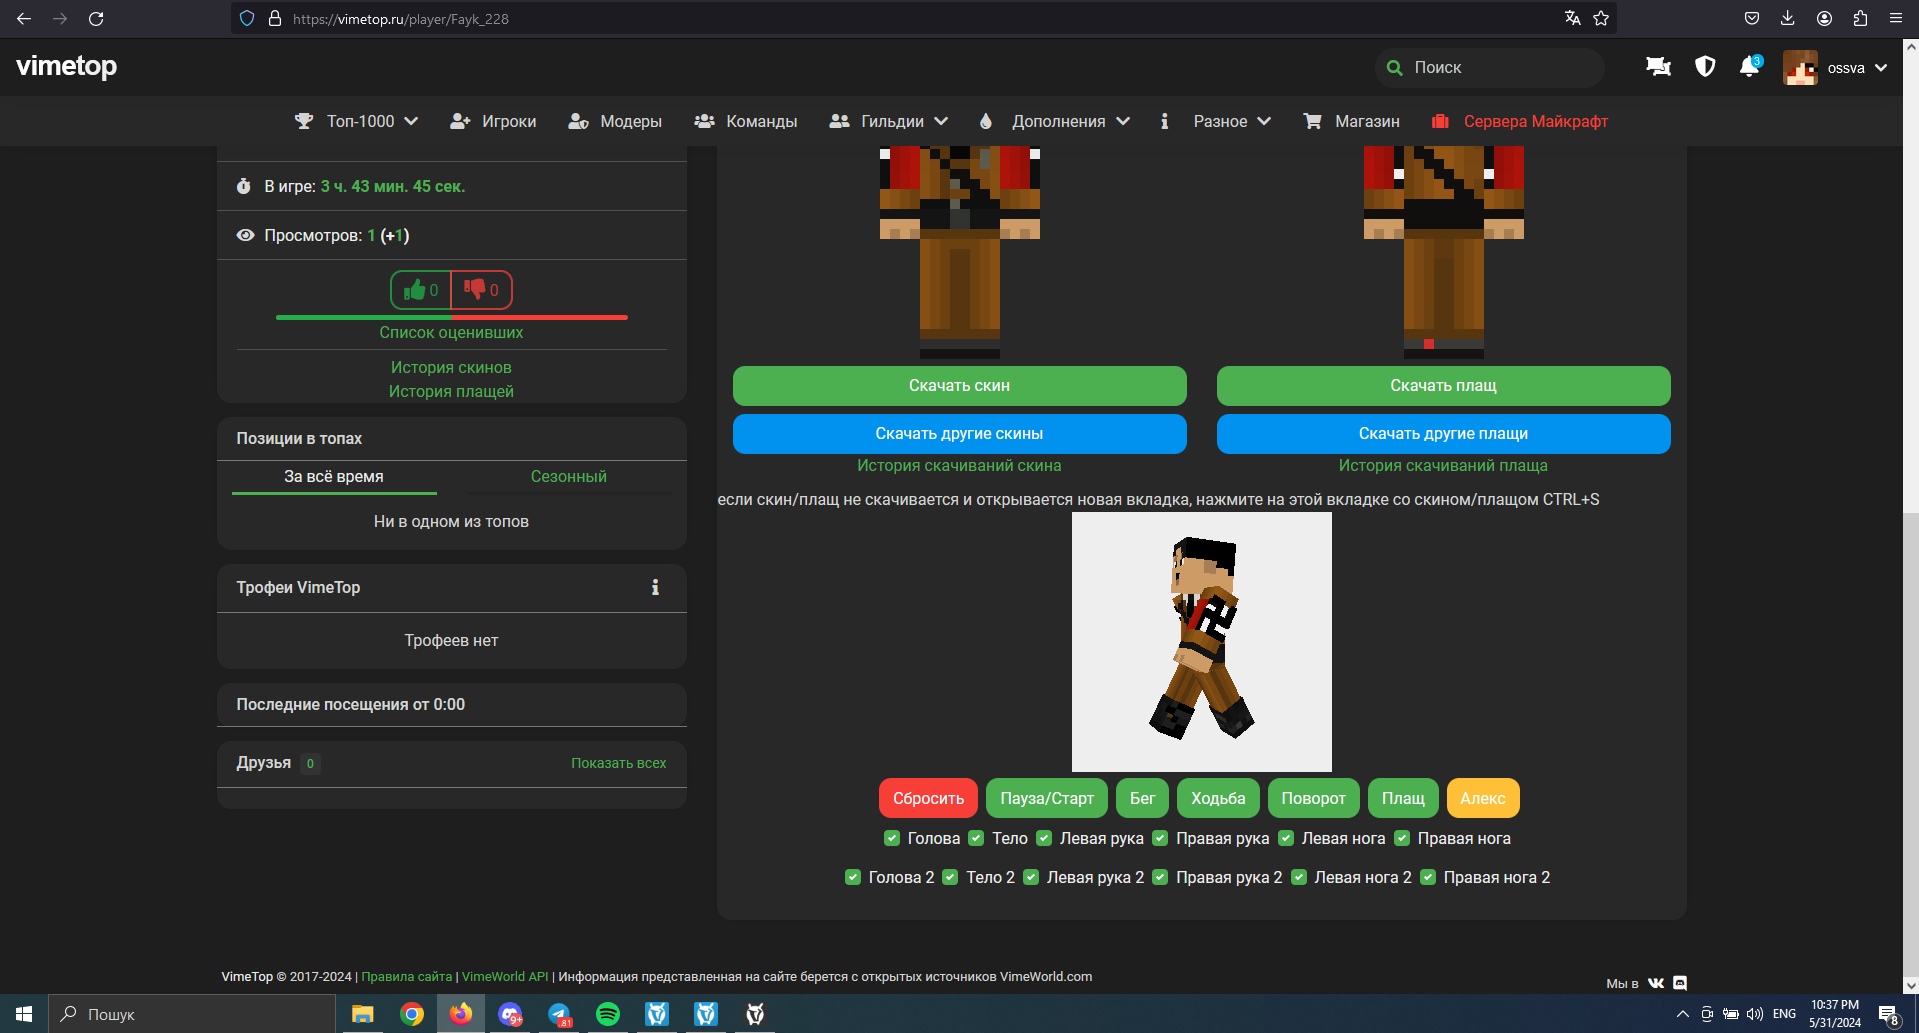The width and height of the screenshot is (1919, 1033).
Task: Click the thumbs up like icon
Action: click(x=415, y=290)
